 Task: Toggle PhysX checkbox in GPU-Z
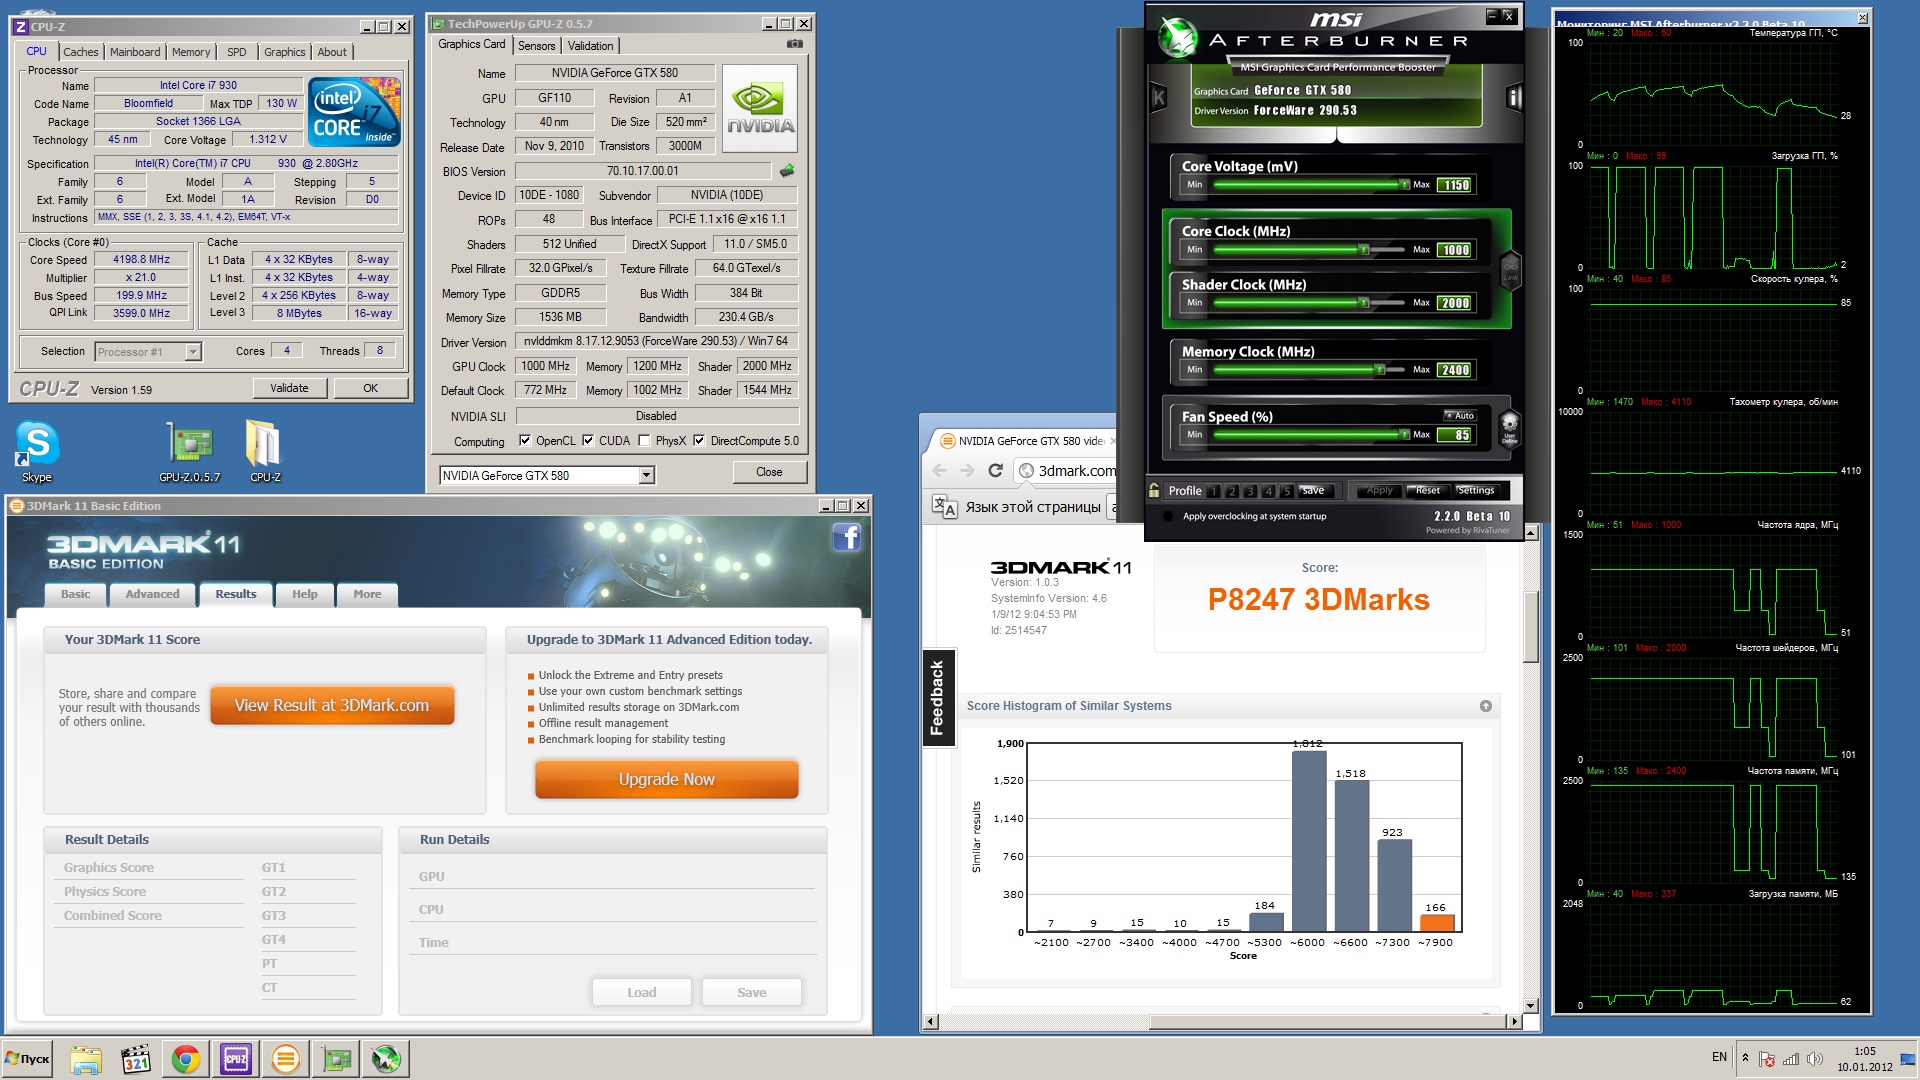pyautogui.click(x=644, y=440)
